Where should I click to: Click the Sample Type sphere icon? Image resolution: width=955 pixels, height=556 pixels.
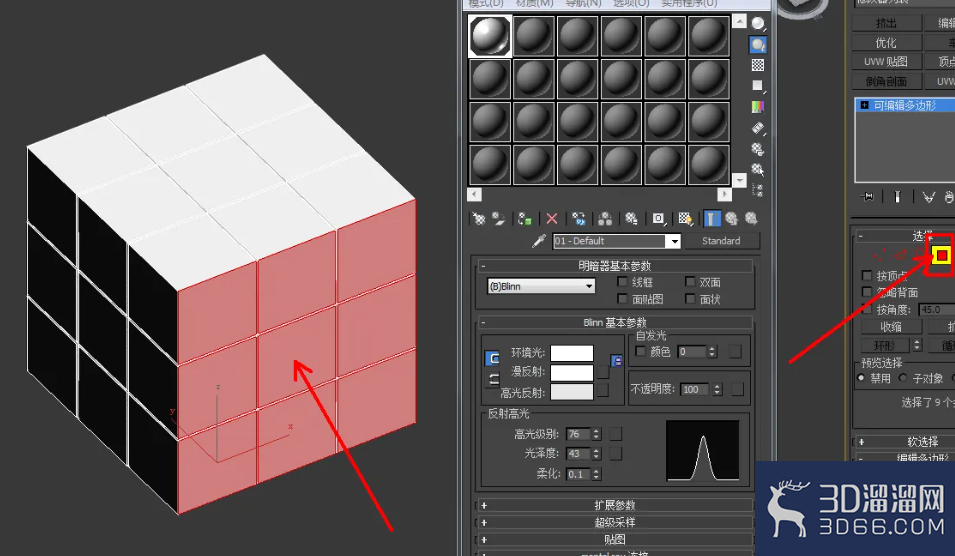click(758, 24)
